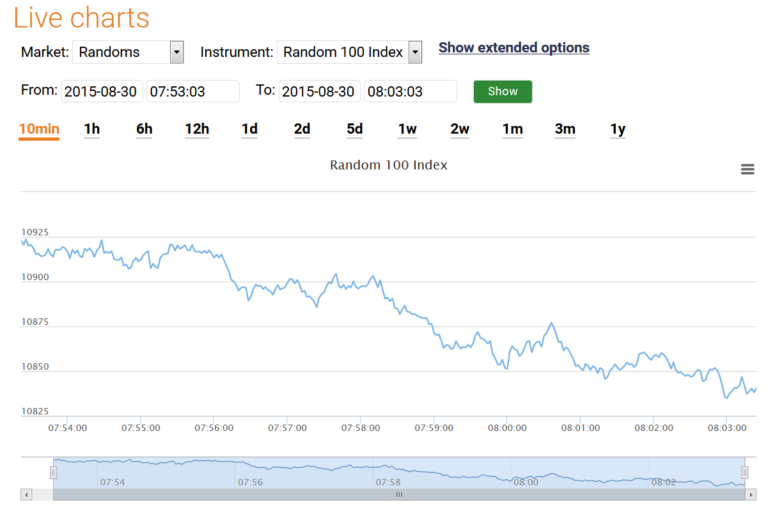This screenshot has height=509, width=768.
Task: Click the To time field 08:03:03
Action: (x=410, y=91)
